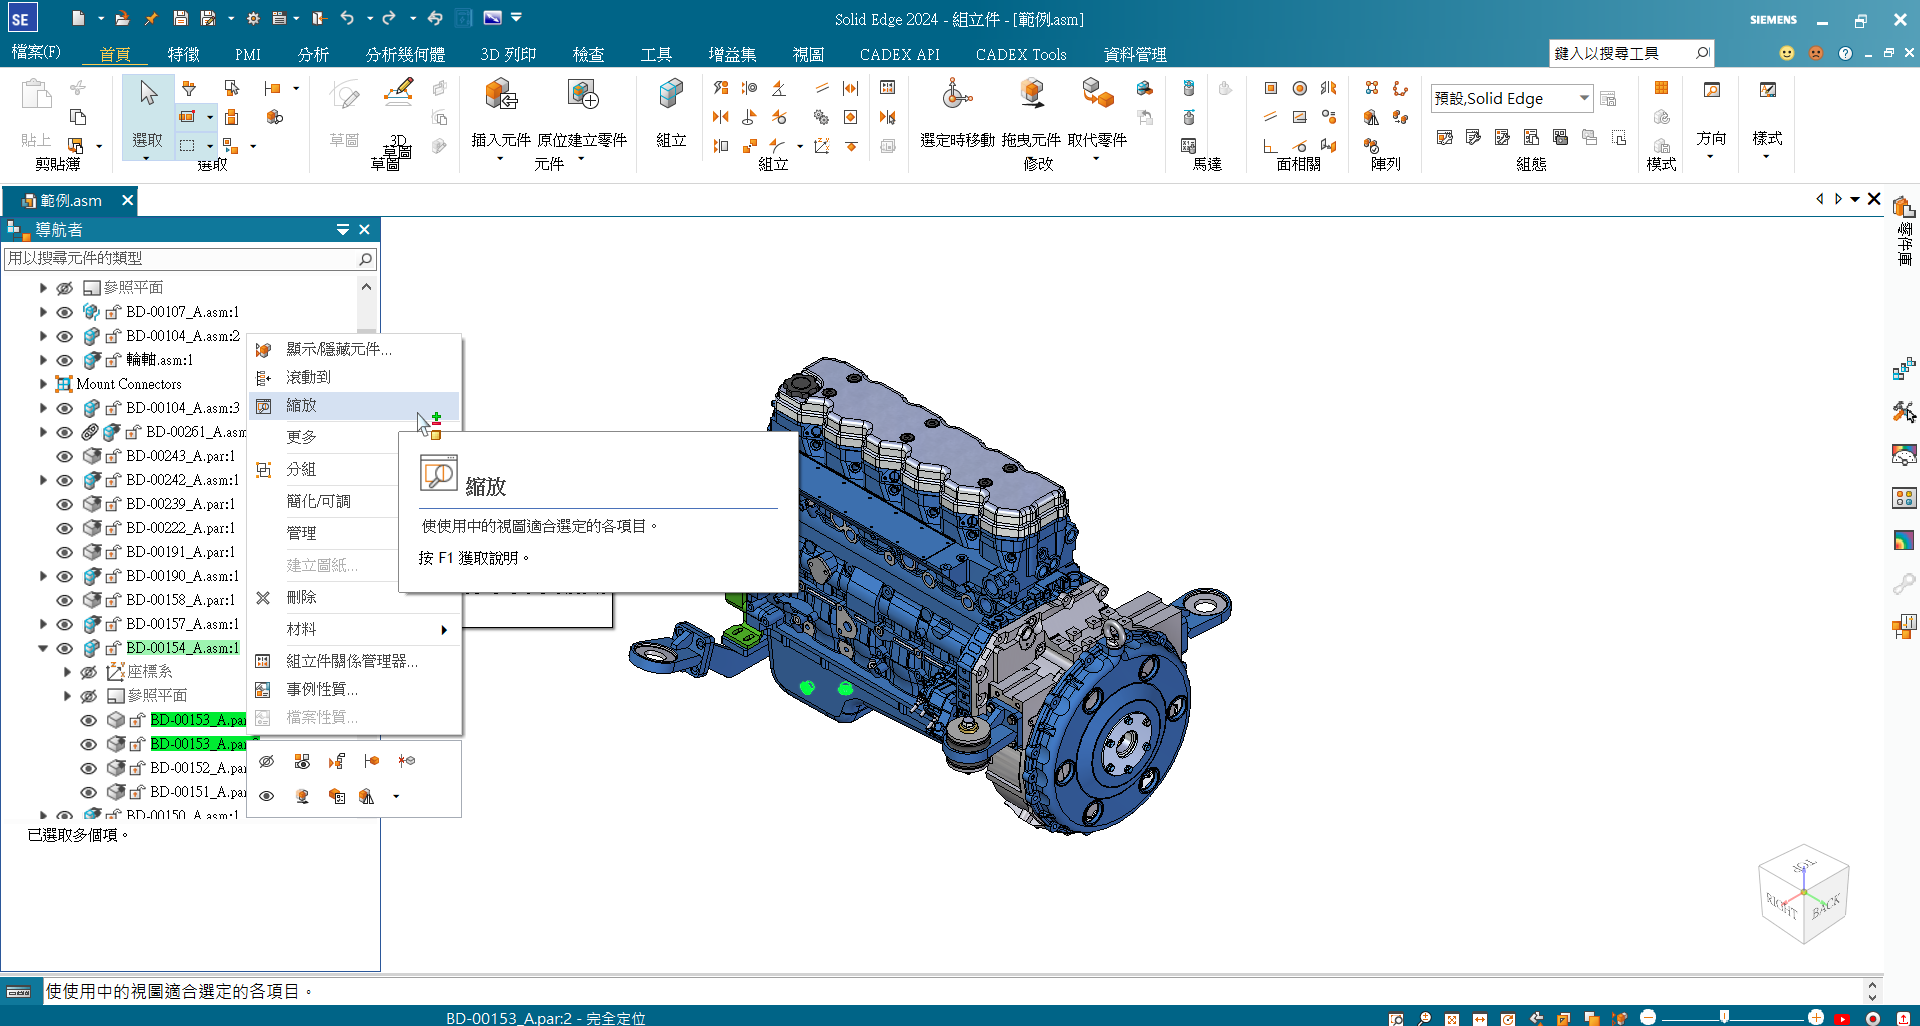This screenshot has height=1026, width=1920.
Task: Switch to the 檢查 ribbon tab
Action: 588,54
